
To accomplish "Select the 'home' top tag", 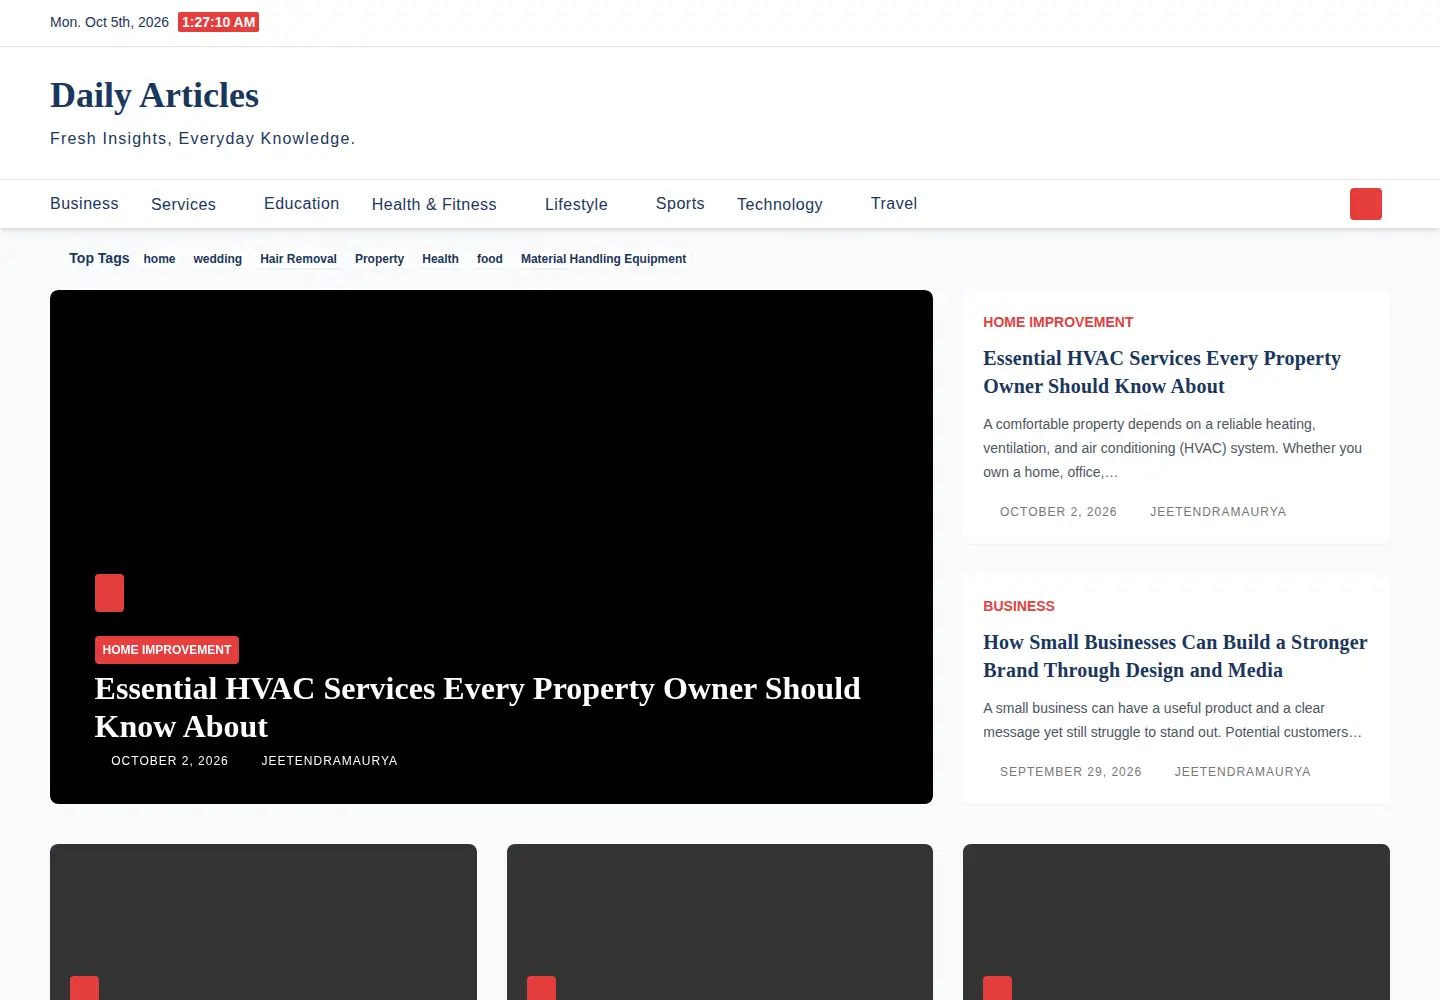I will coord(159,259).
